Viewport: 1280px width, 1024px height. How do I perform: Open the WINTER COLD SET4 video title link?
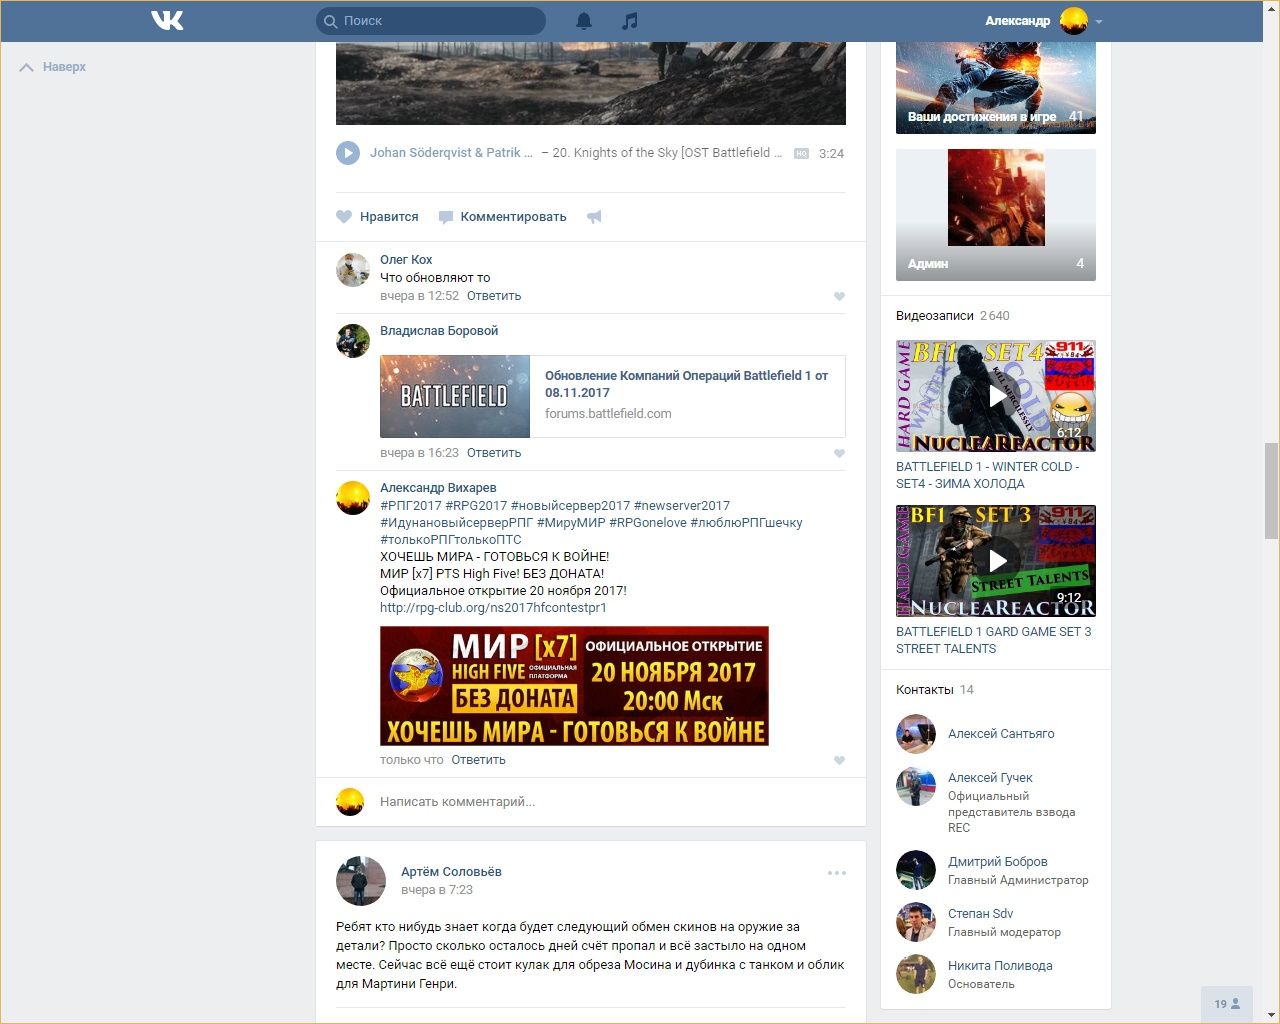click(x=988, y=475)
